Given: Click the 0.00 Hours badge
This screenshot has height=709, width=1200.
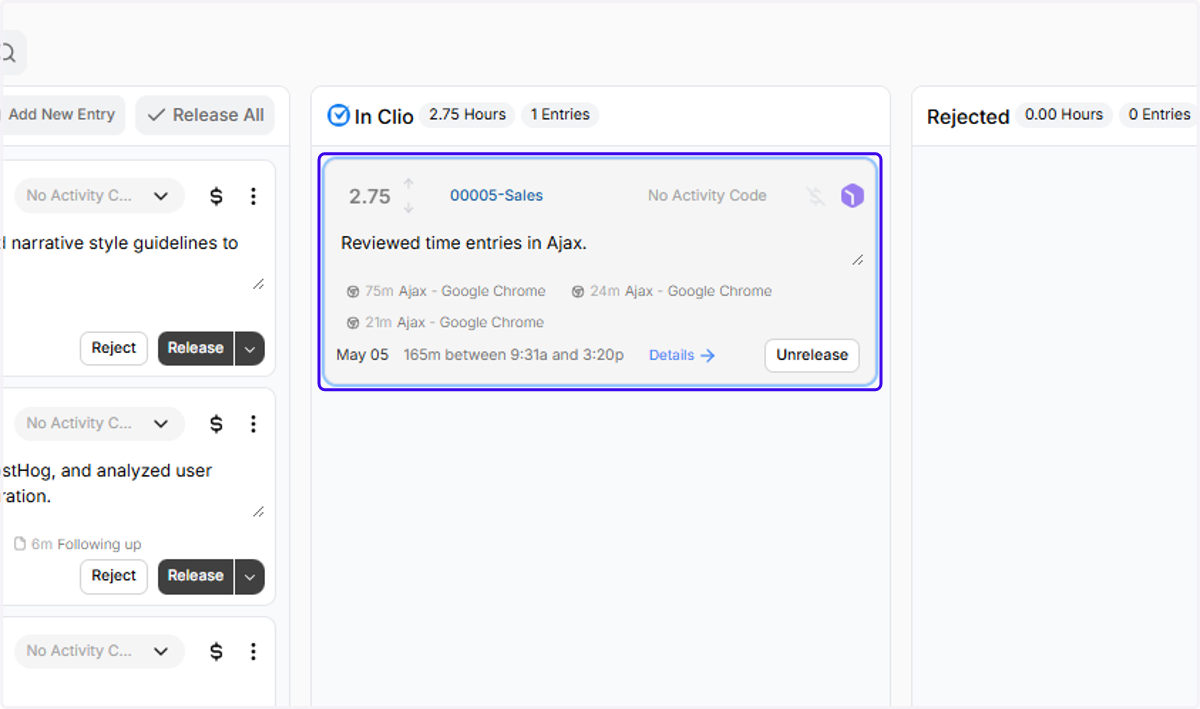Looking at the screenshot, I should tap(1064, 115).
